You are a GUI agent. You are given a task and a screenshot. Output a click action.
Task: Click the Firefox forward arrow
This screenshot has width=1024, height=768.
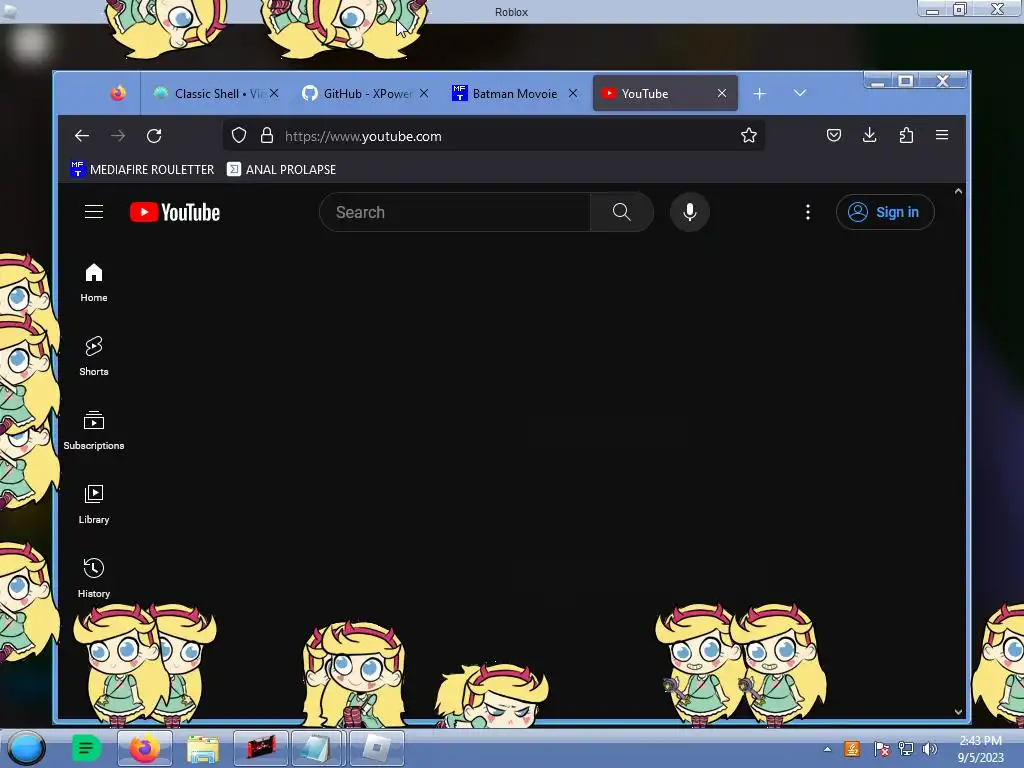(118, 135)
